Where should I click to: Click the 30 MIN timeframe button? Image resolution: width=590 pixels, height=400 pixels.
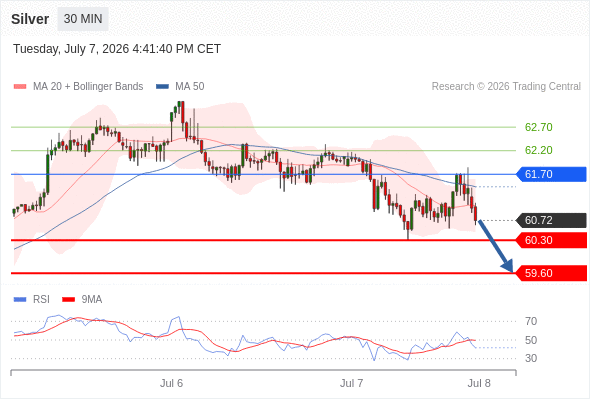[x=83, y=19]
